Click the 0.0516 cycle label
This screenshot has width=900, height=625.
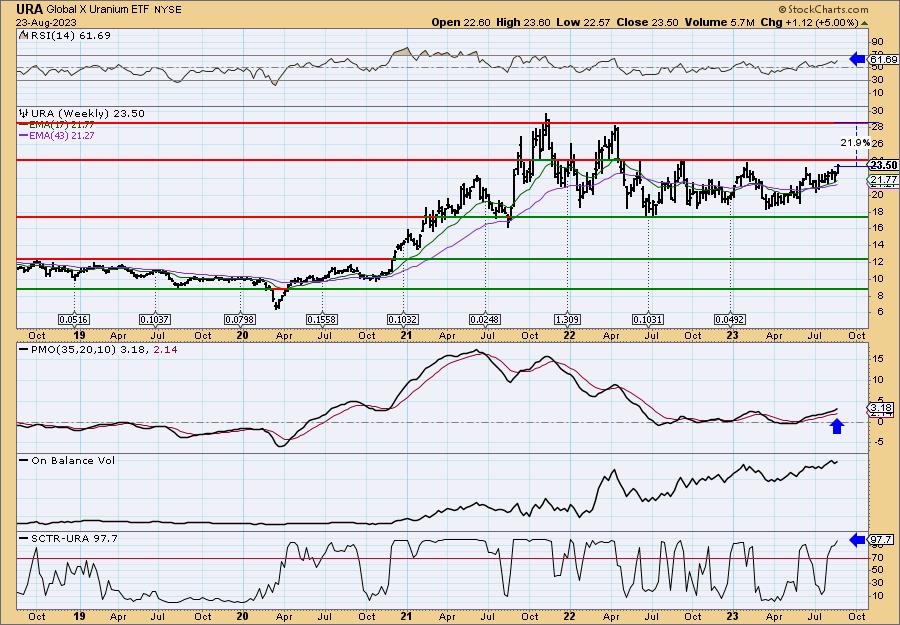(x=75, y=319)
